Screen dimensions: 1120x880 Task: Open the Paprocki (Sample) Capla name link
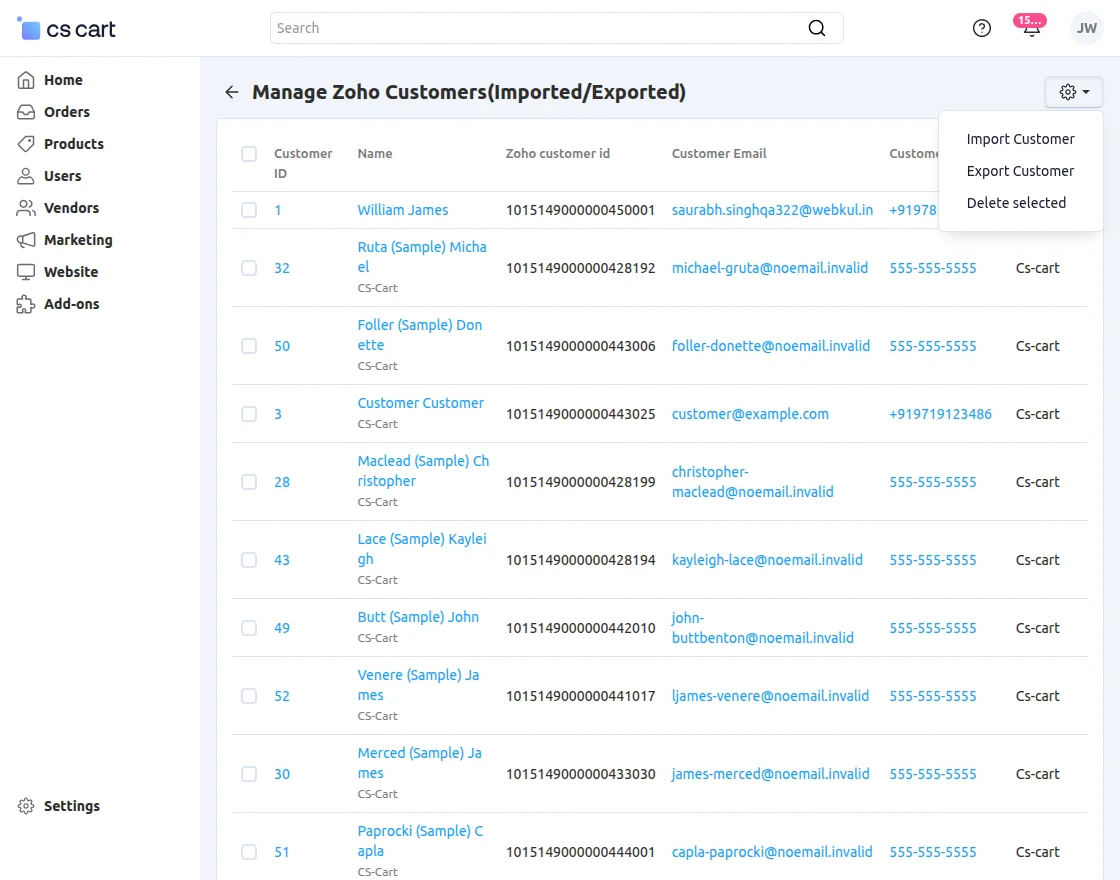coord(420,841)
